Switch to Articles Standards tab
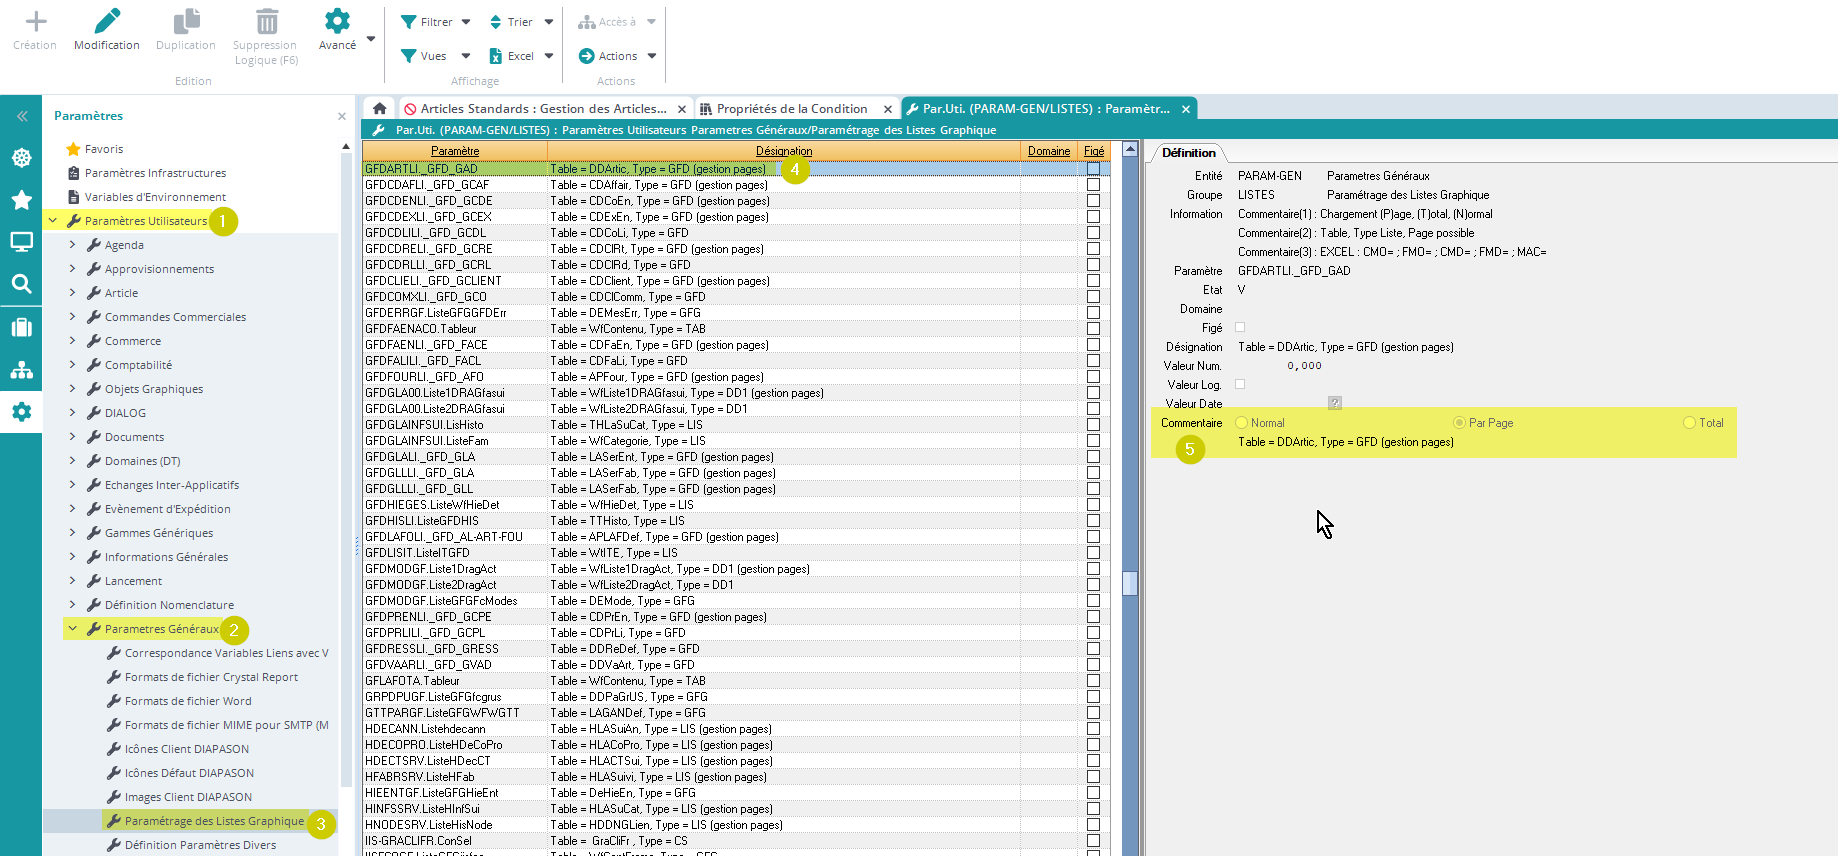The image size is (1838, 856). click(542, 109)
